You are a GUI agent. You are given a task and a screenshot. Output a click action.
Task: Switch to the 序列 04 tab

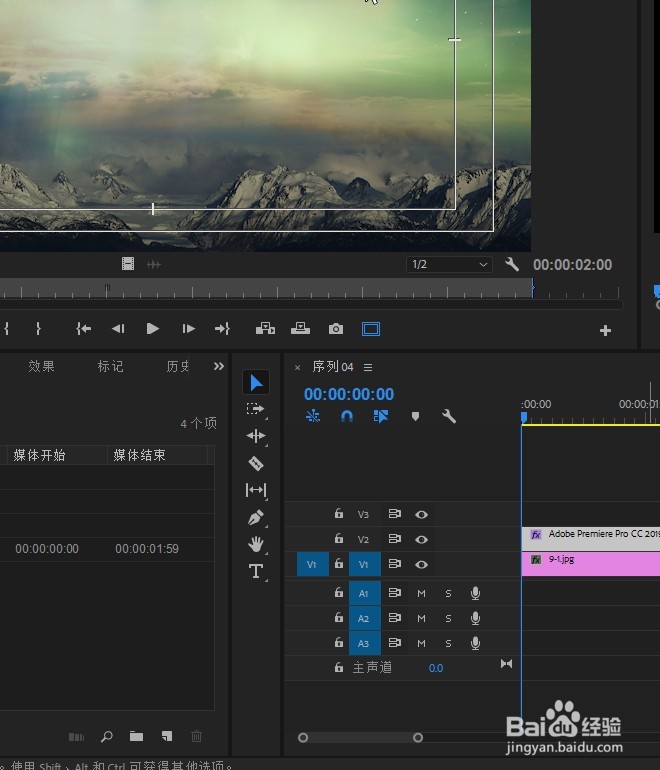tap(332, 367)
